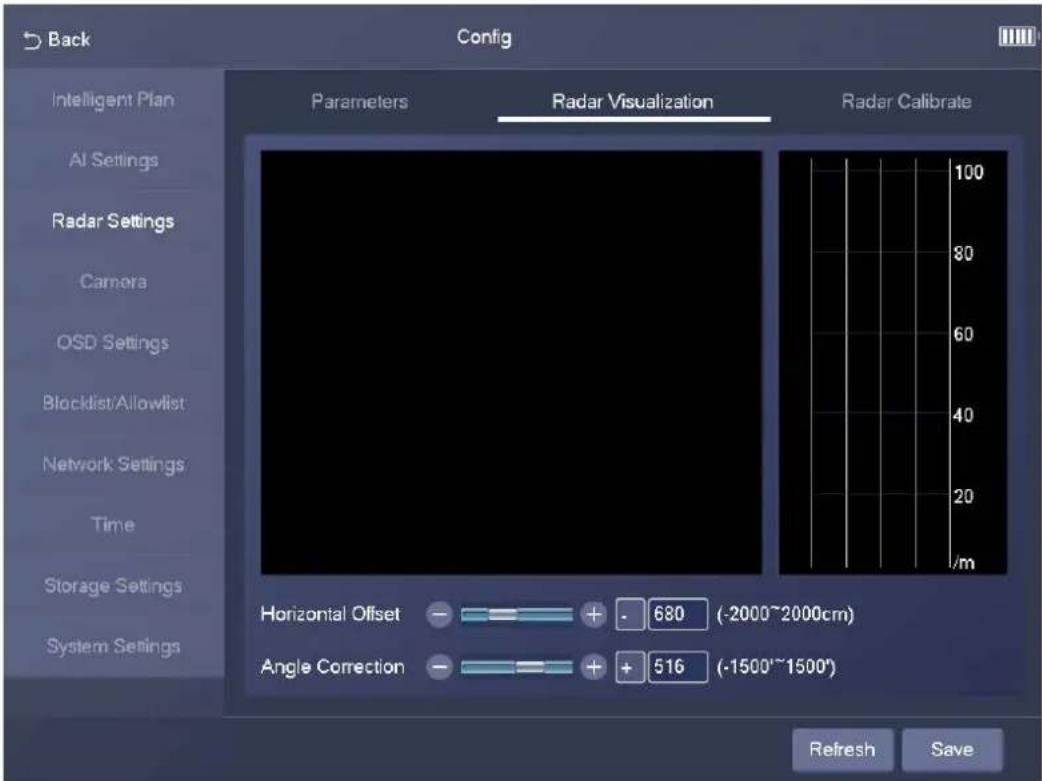1042x781 pixels.
Task: Toggle Angle Correction sign button
Action: 629,667
